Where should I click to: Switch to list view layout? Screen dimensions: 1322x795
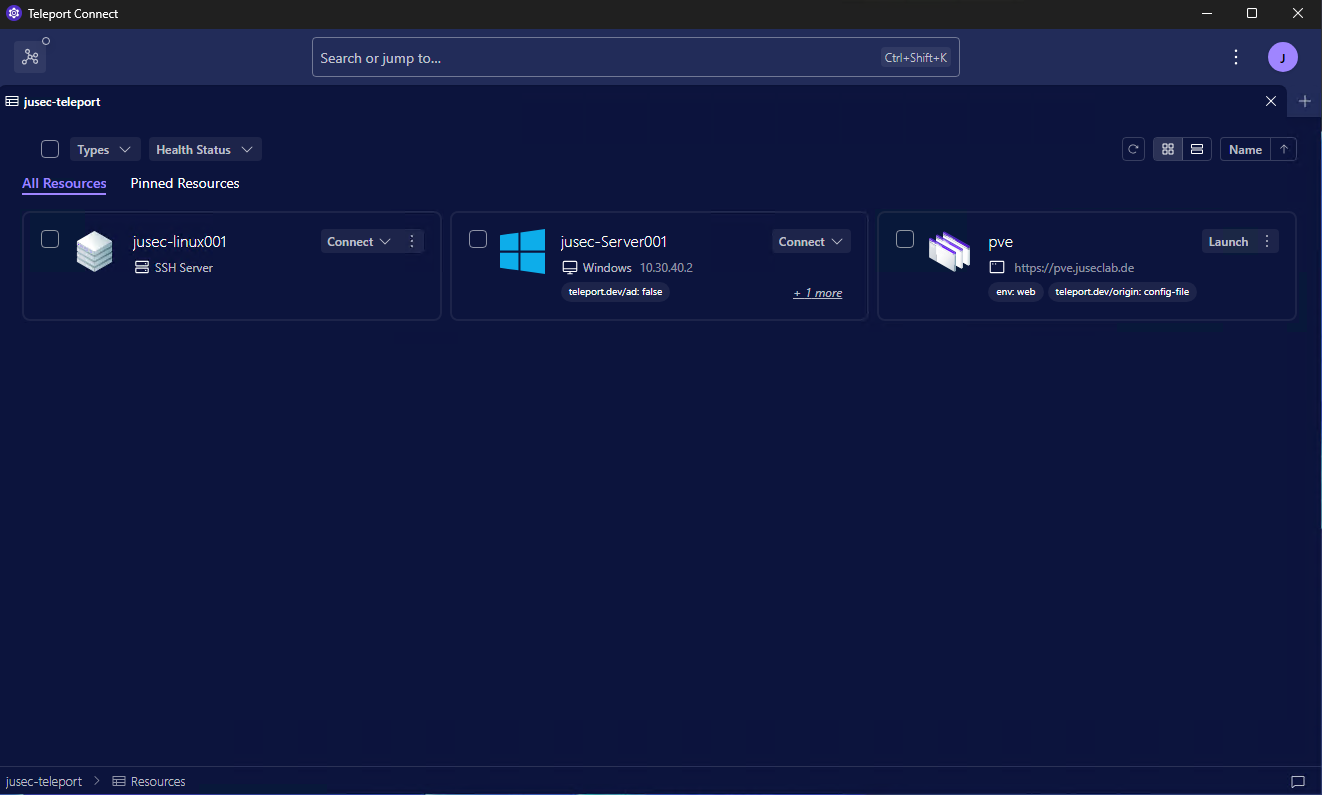click(x=1197, y=149)
